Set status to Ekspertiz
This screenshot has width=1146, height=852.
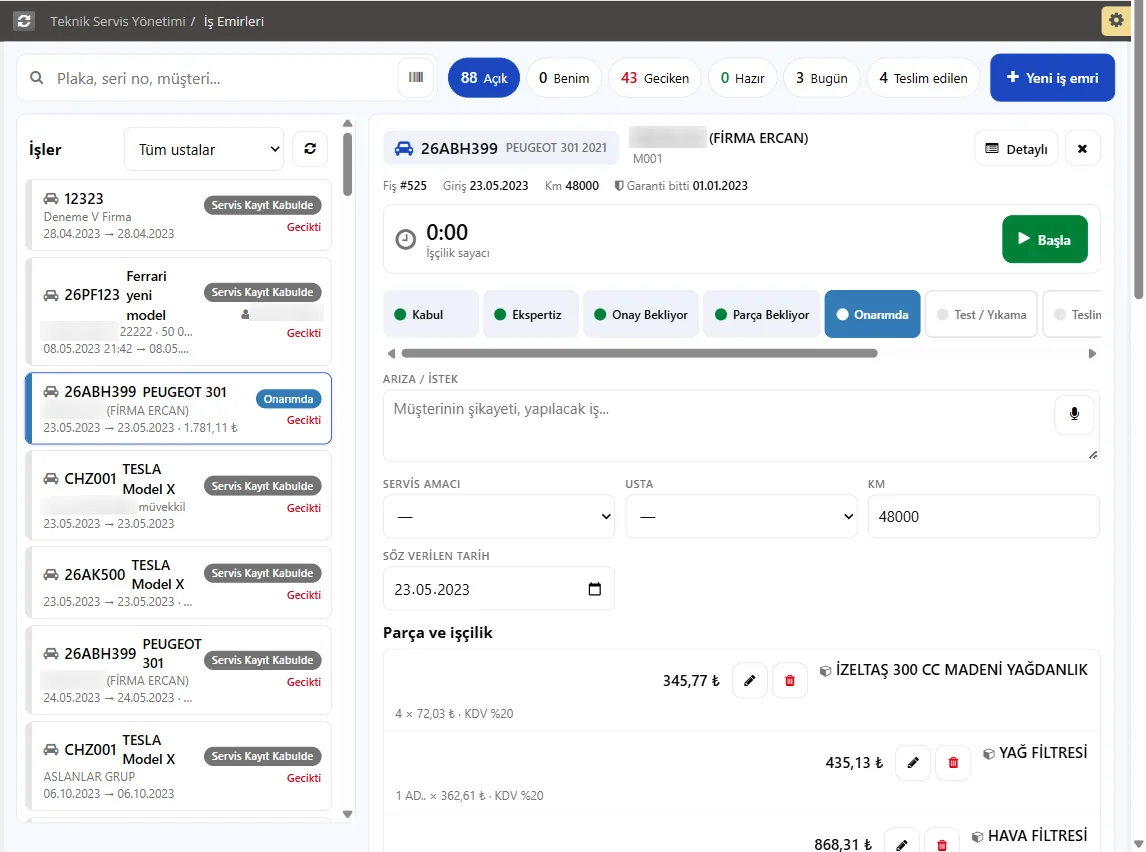pyautogui.click(x=531, y=315)
